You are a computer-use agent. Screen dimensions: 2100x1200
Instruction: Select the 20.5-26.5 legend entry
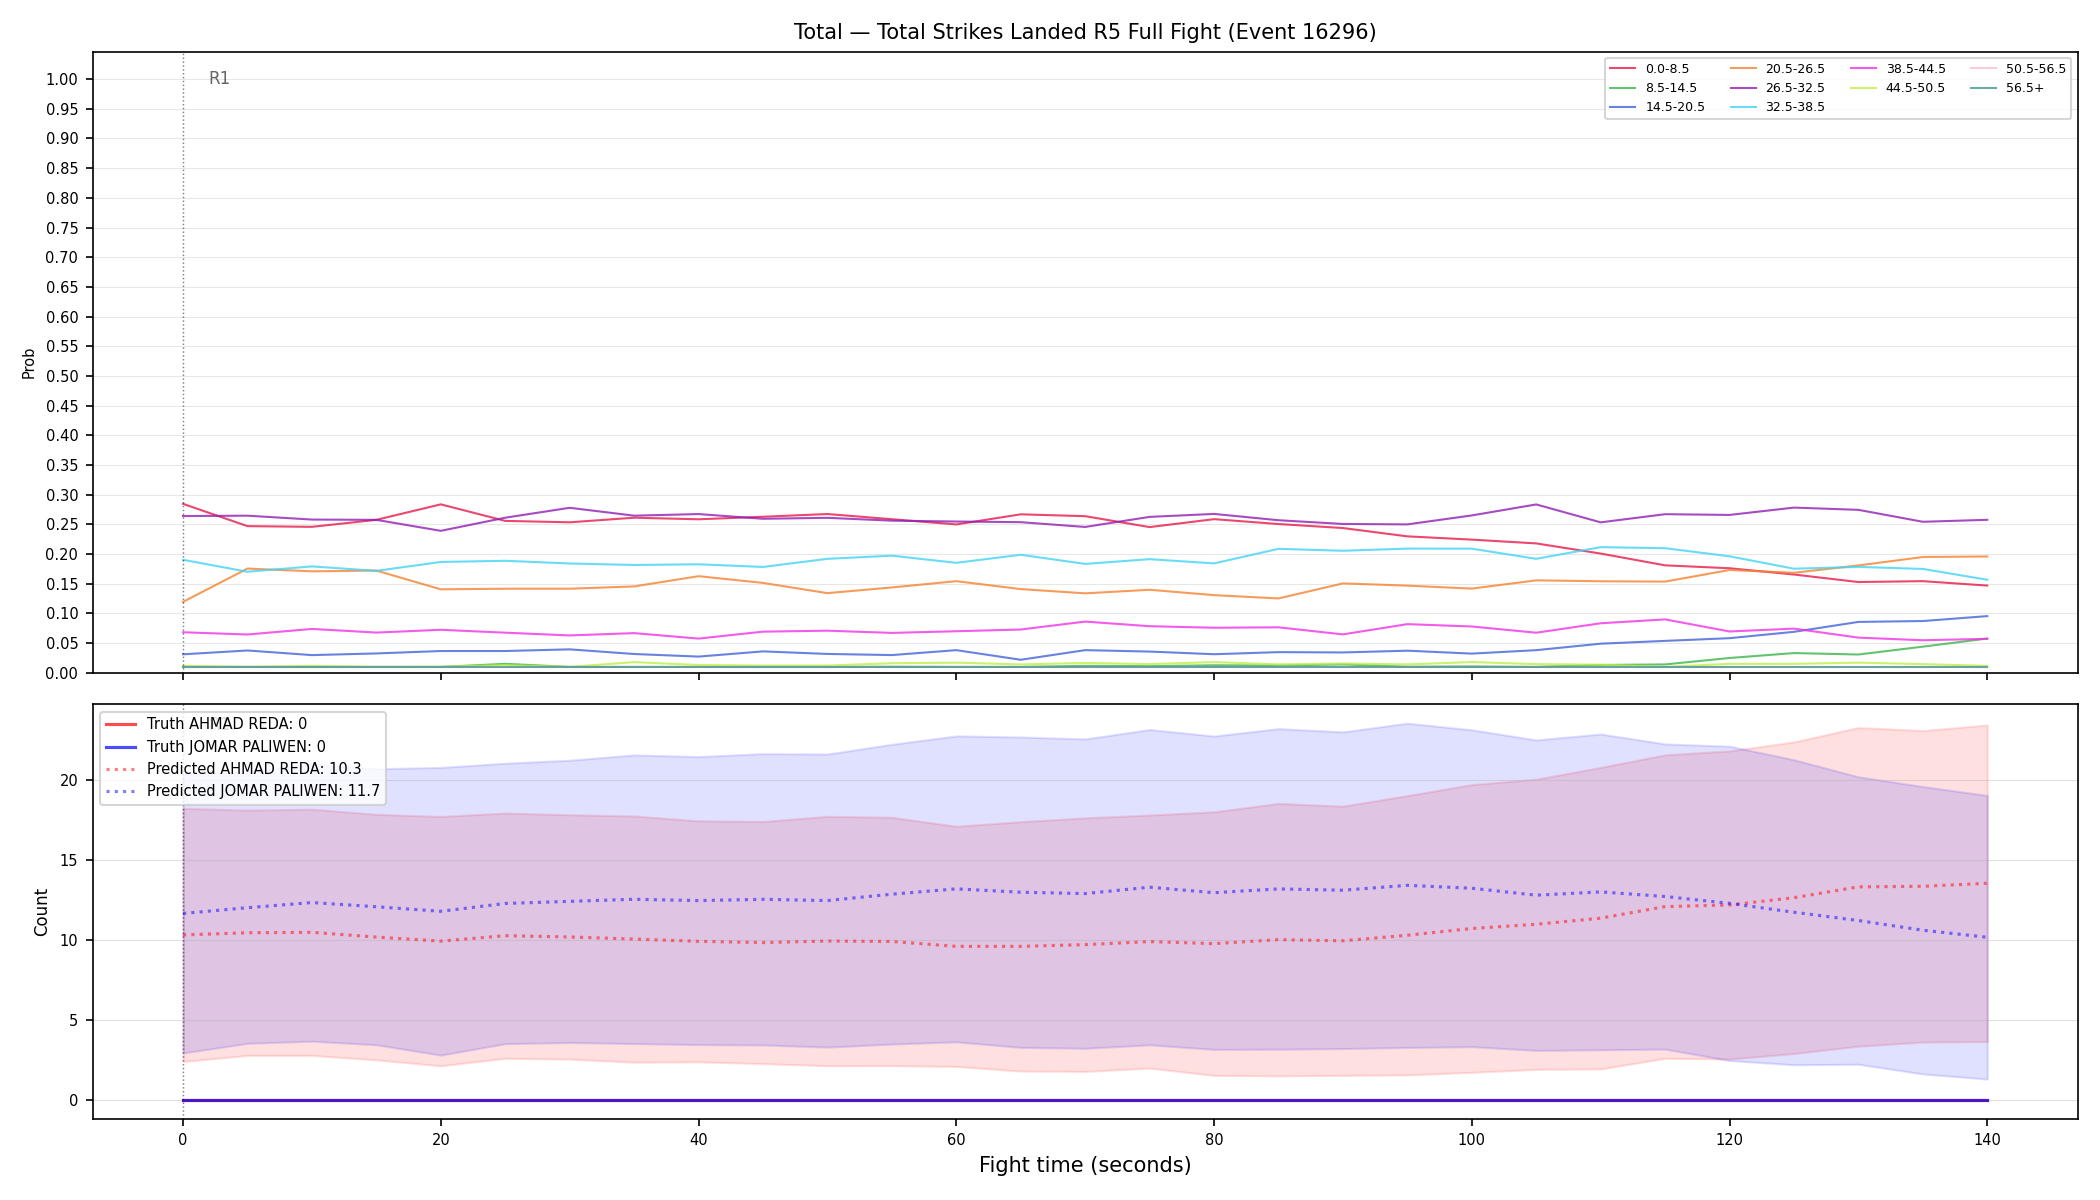[1777, 69]
